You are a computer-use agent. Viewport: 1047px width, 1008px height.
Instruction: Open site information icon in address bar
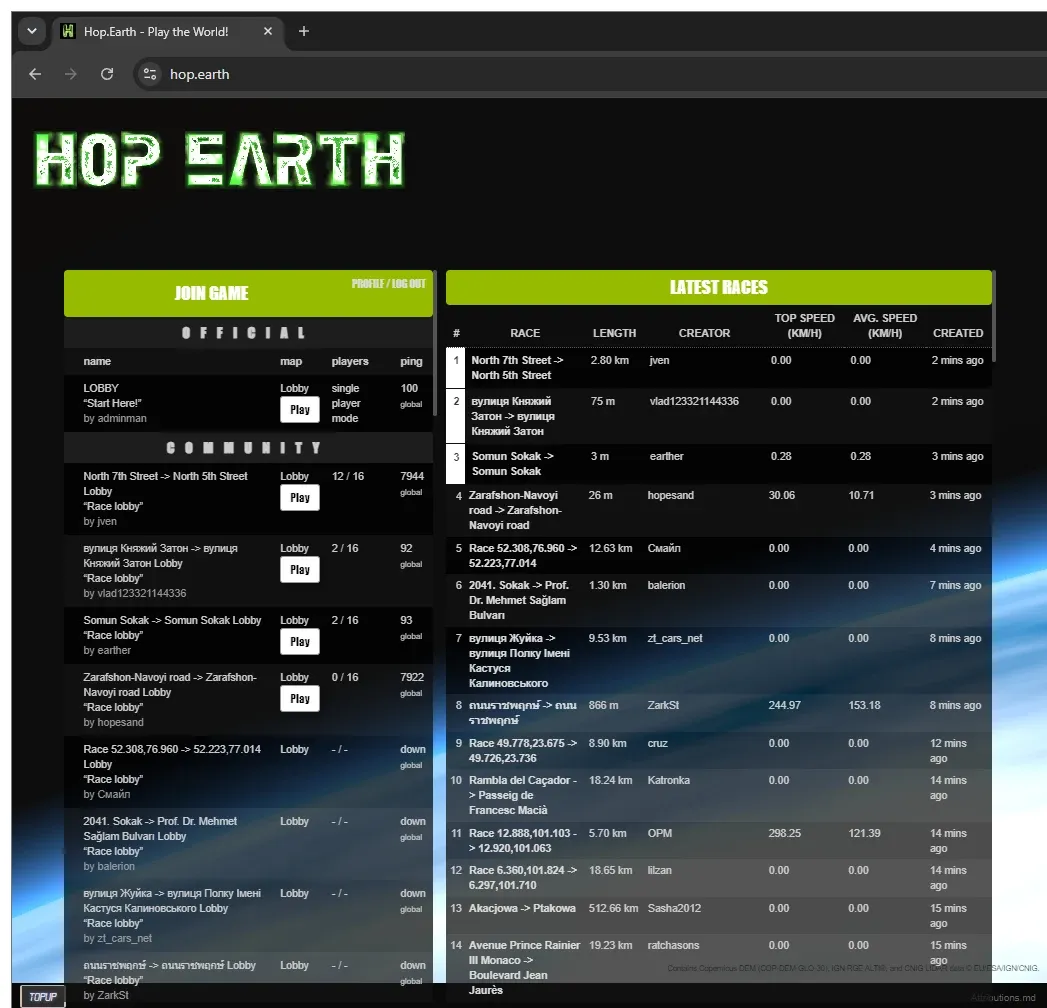[x=150, y=74]
